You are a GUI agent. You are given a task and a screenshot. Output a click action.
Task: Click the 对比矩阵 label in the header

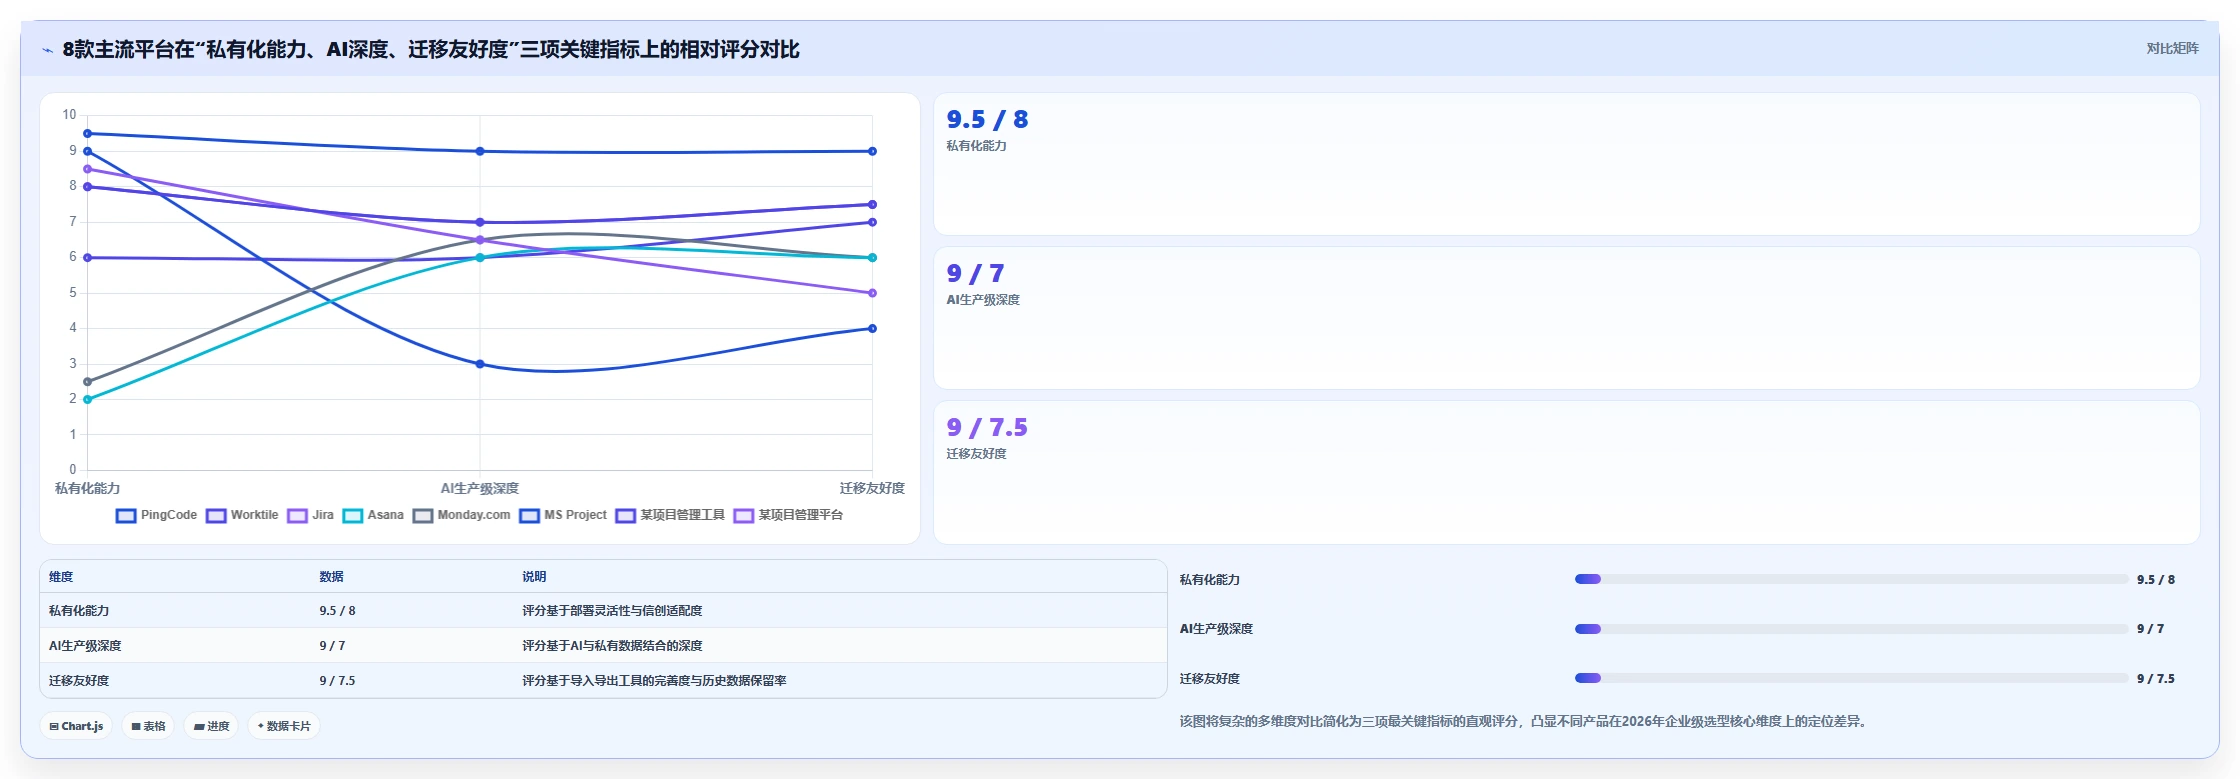[2172, 48]
